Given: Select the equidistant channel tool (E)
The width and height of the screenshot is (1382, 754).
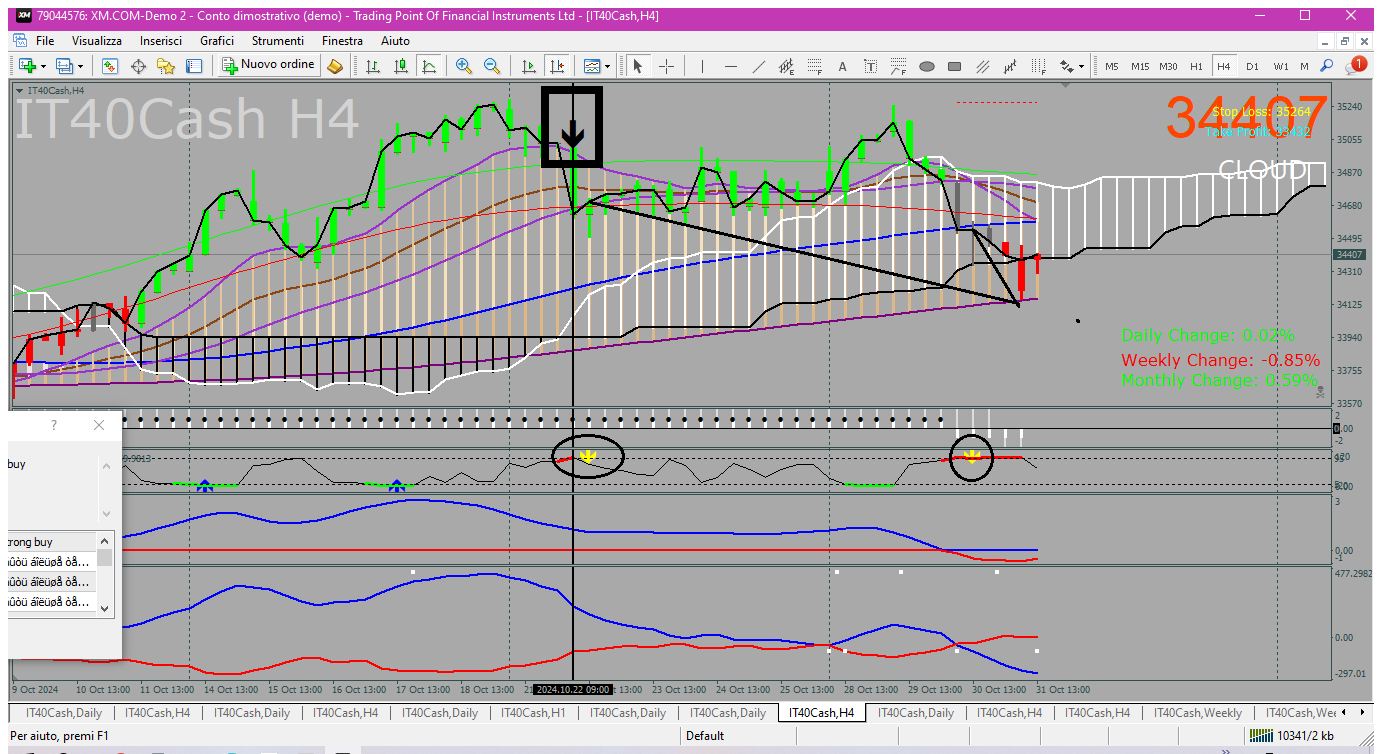Looking at the screenshot, I should click(x=787, y=66).
